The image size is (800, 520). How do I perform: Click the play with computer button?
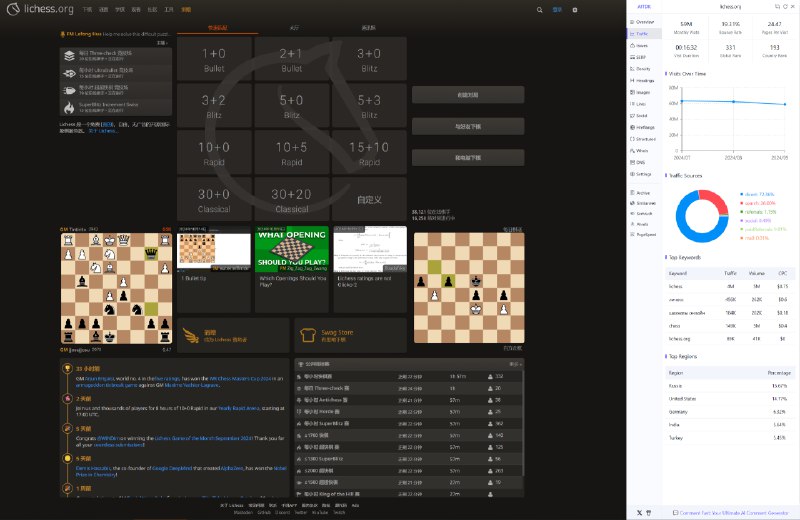click(x=468, y=158)
